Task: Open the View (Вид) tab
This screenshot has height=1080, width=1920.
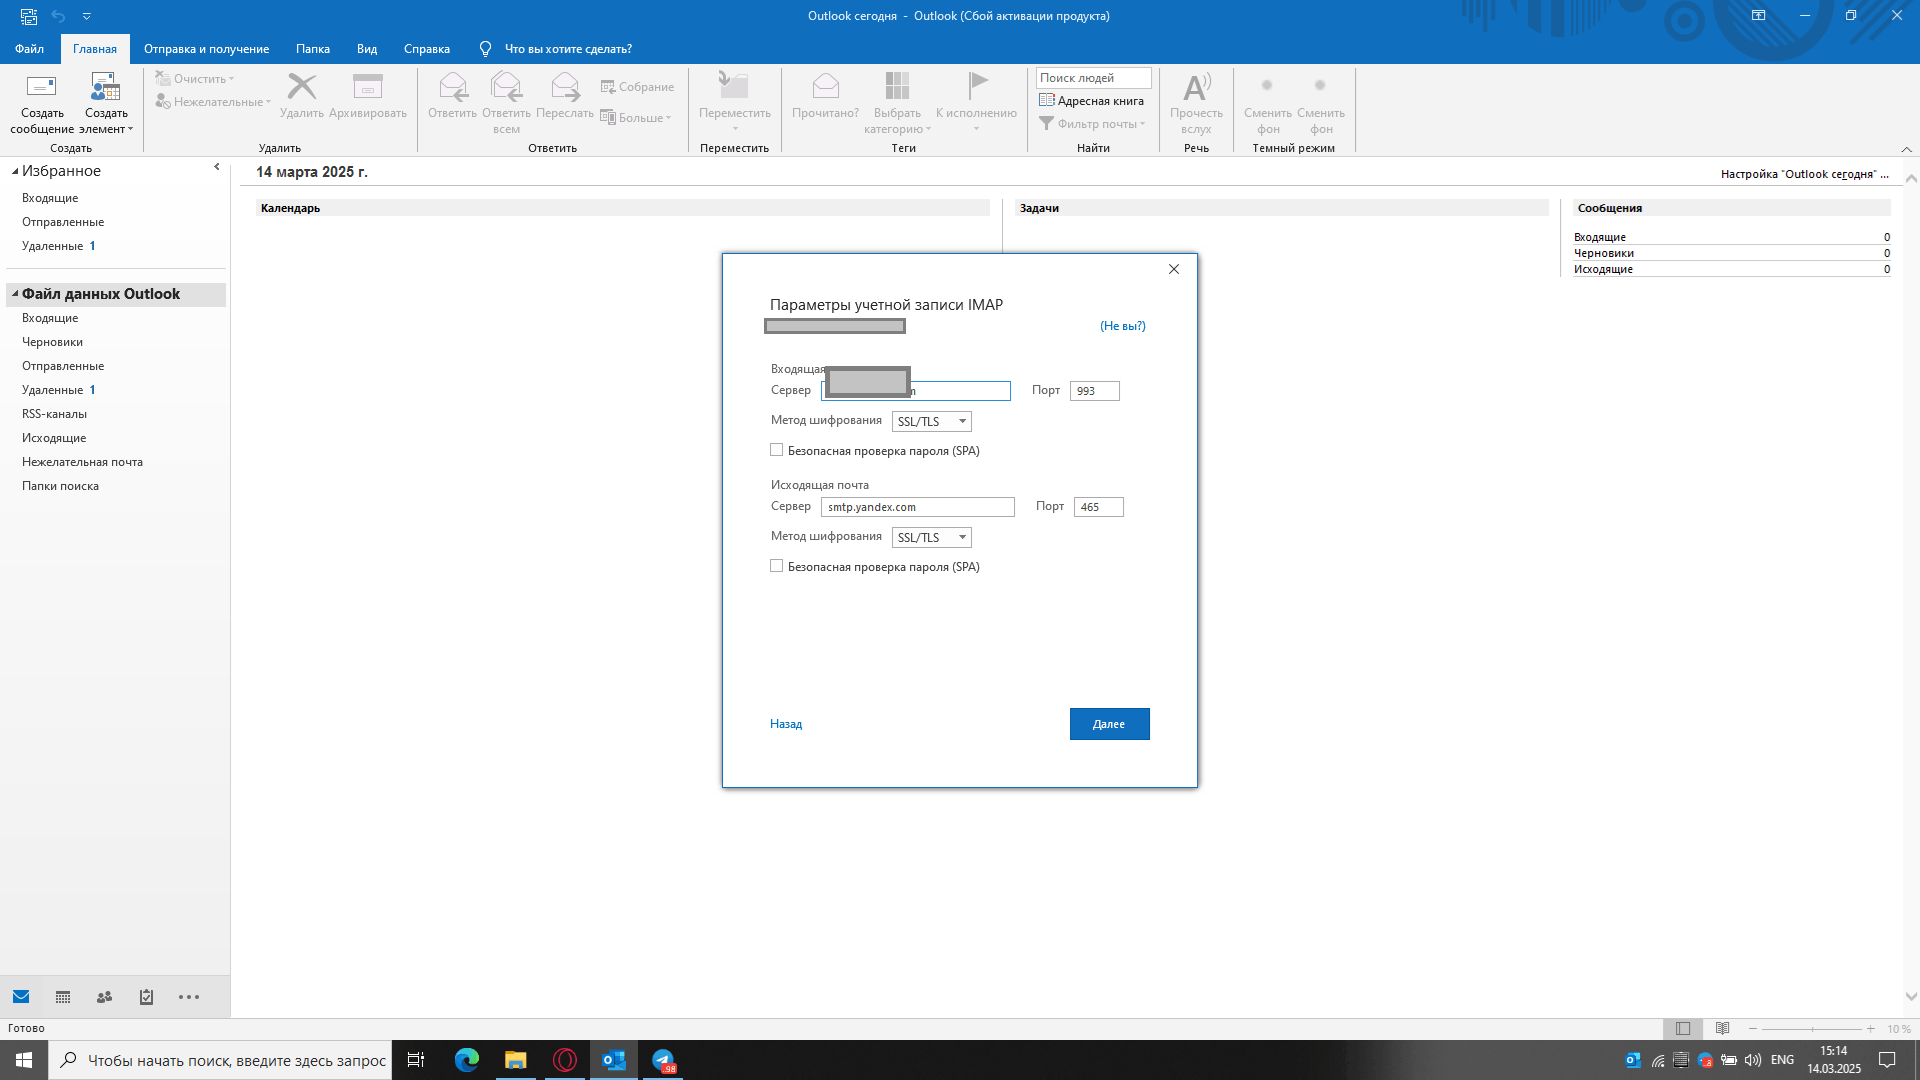Action: click(x=367, y=49)
